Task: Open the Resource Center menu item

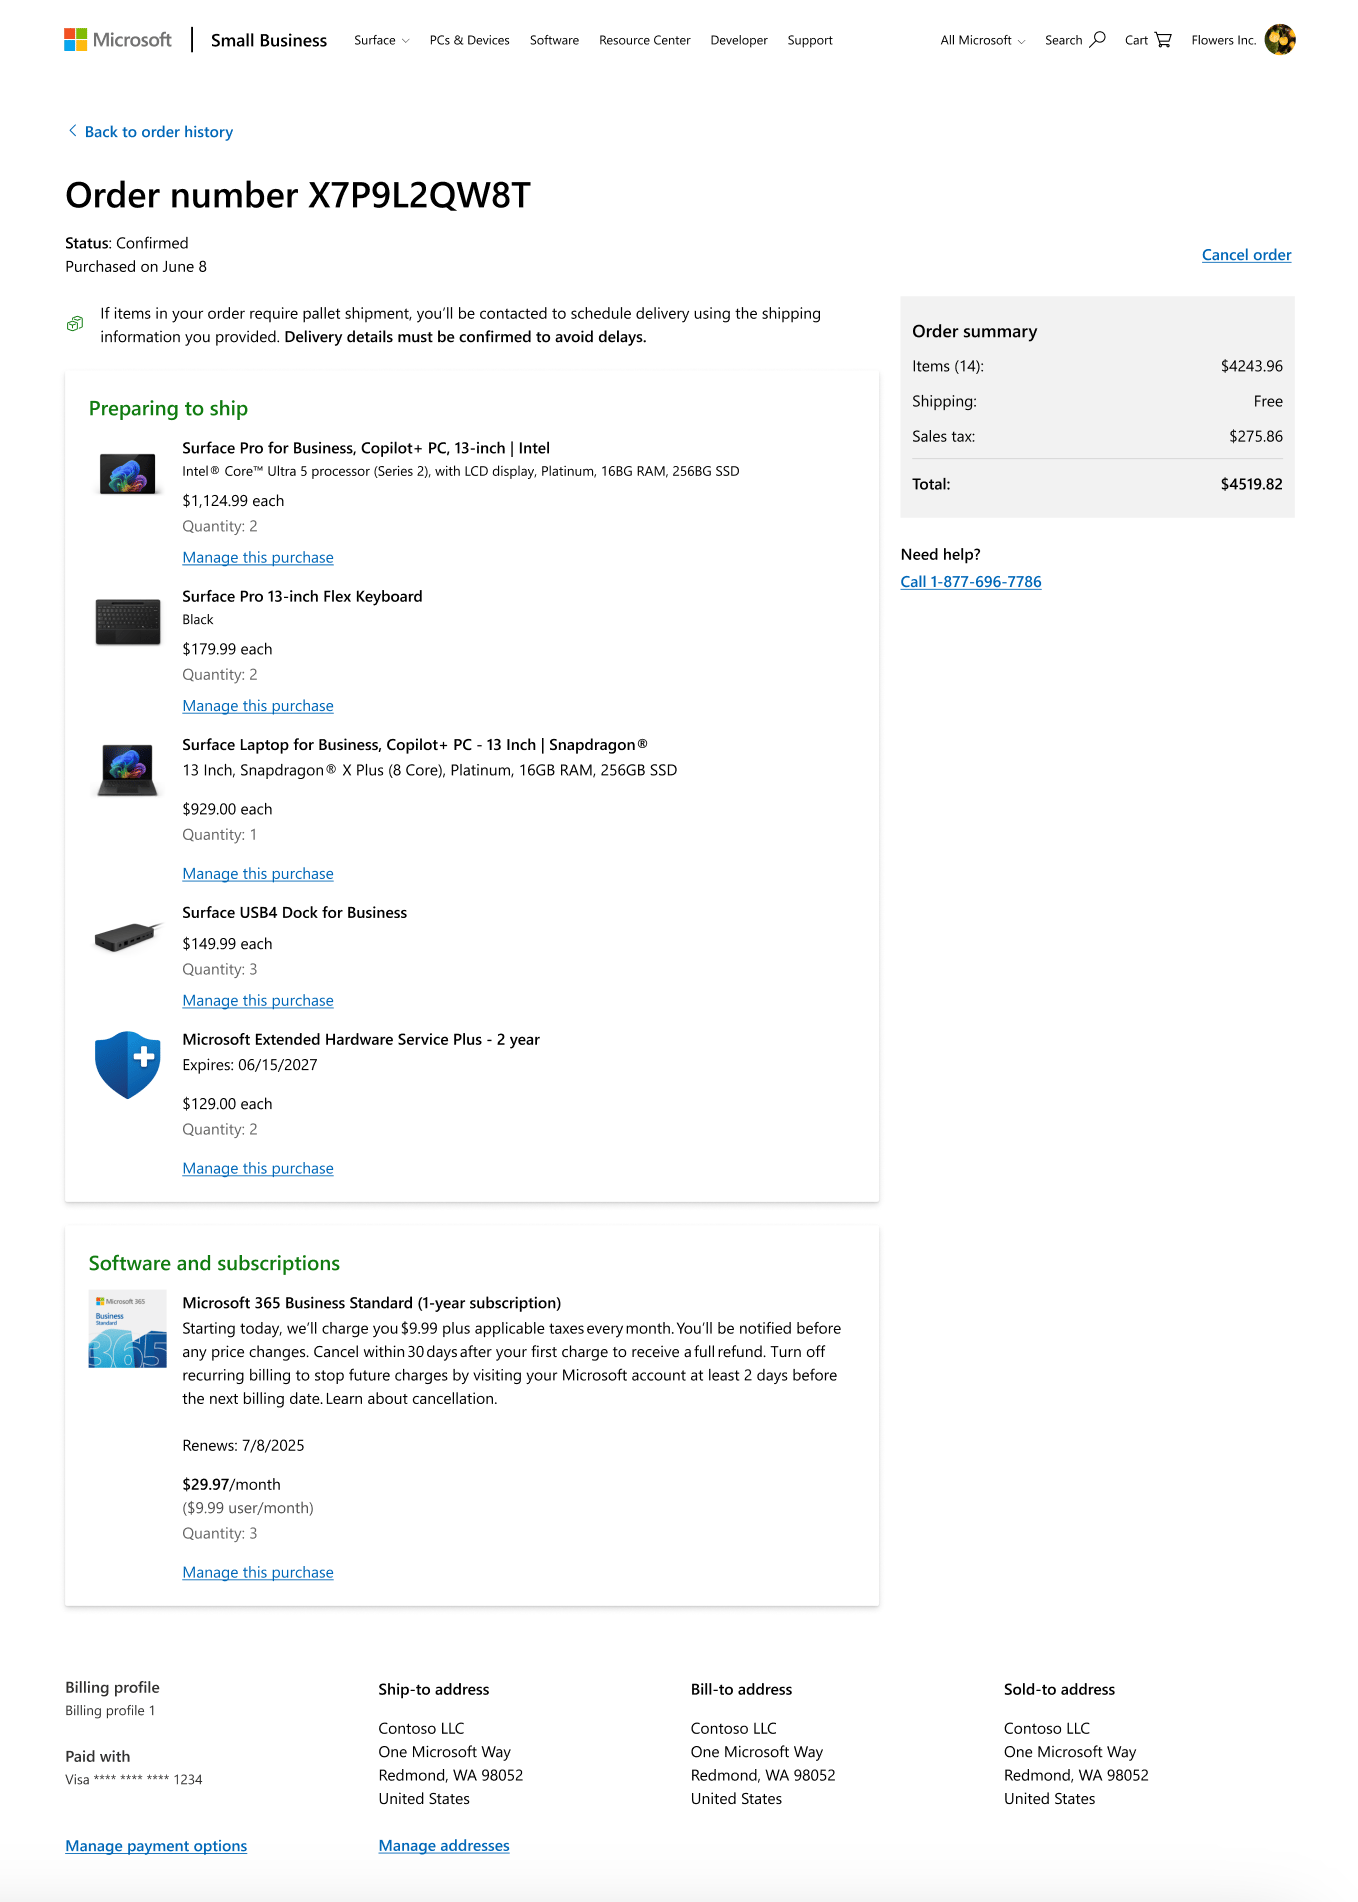Action: pos(644,40)
